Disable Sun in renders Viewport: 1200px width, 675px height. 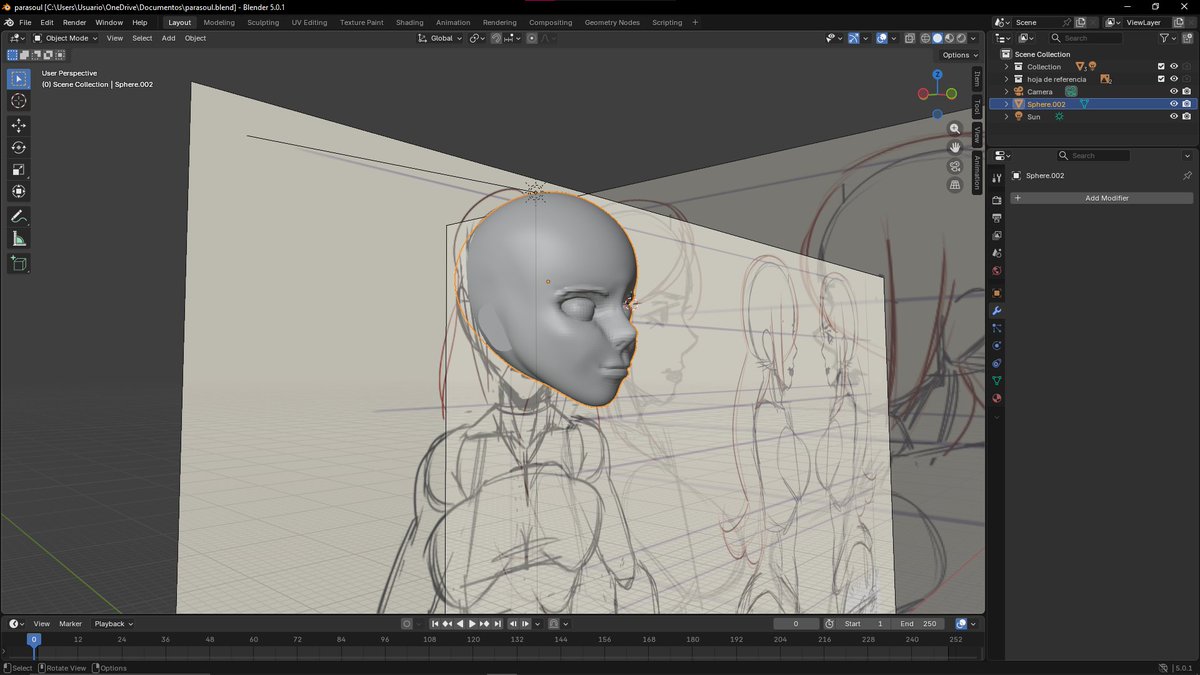click(1186, 116)
